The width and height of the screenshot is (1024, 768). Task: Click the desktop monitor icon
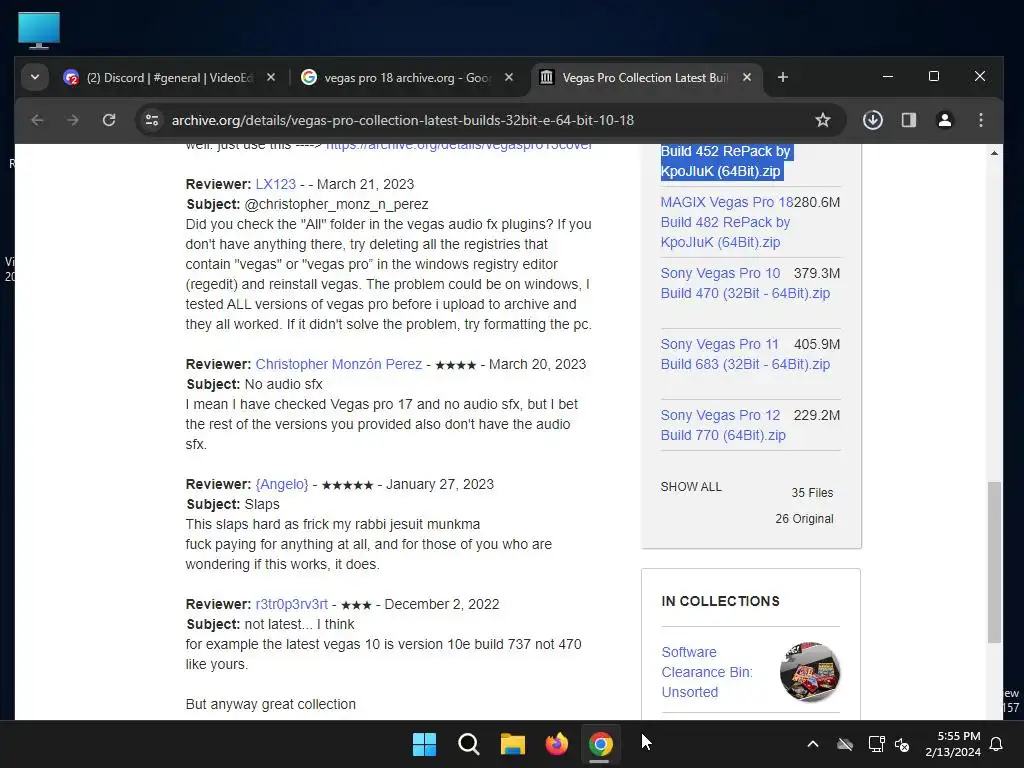click(39, 31)
